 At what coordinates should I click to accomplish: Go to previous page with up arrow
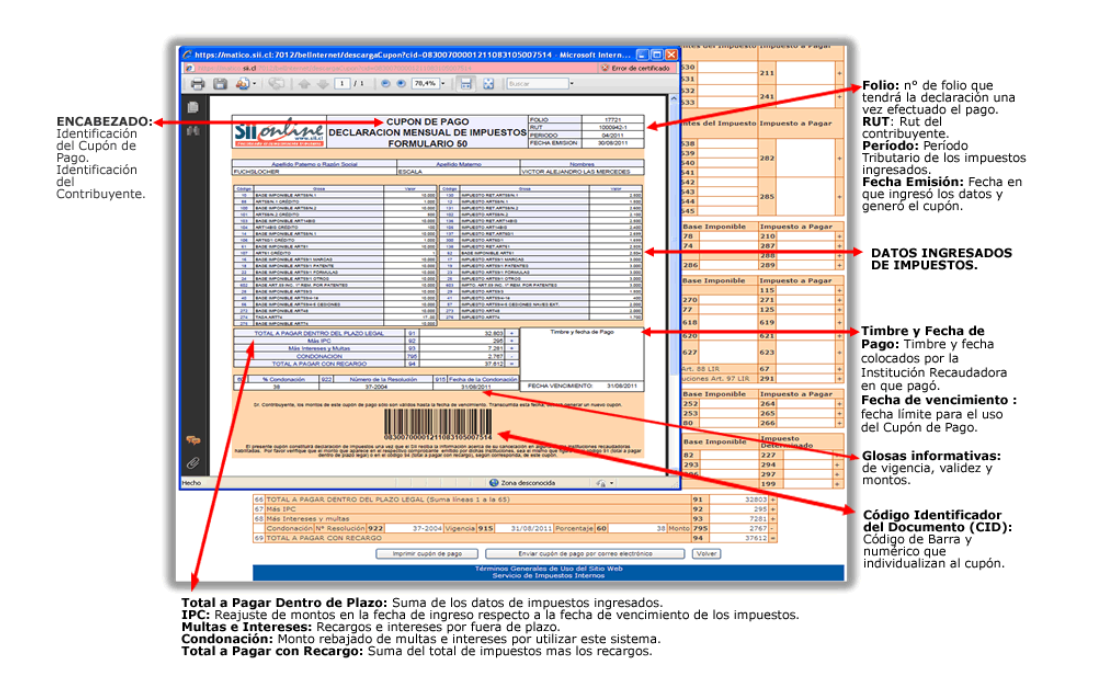304,84
